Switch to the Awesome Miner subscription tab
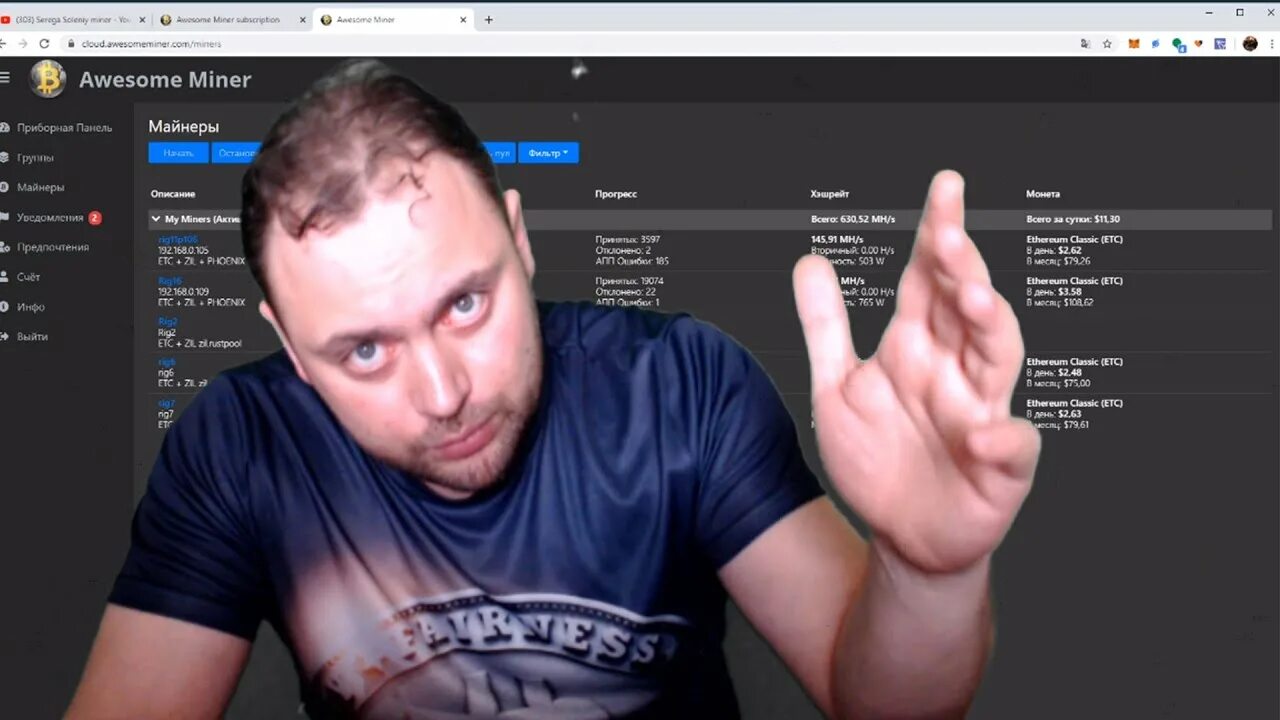Viewport: 1280px width, 720px height. [232, 19]
